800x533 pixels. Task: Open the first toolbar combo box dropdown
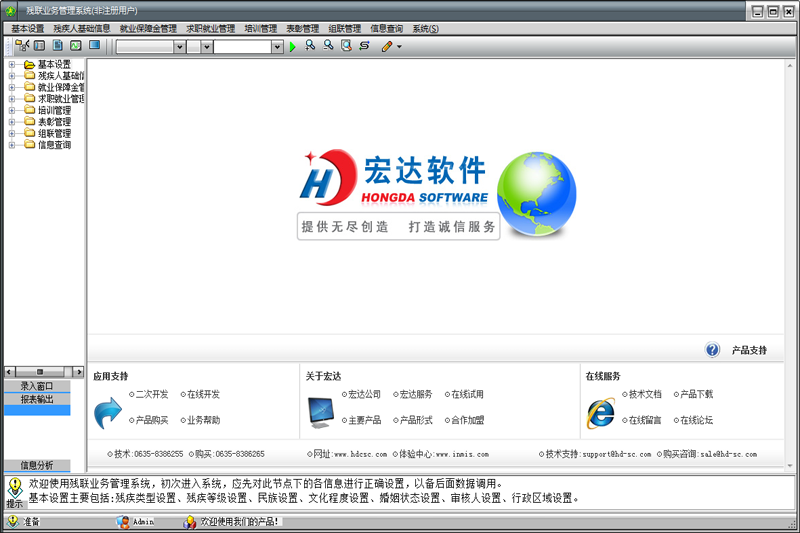click(x=180, y=47)
